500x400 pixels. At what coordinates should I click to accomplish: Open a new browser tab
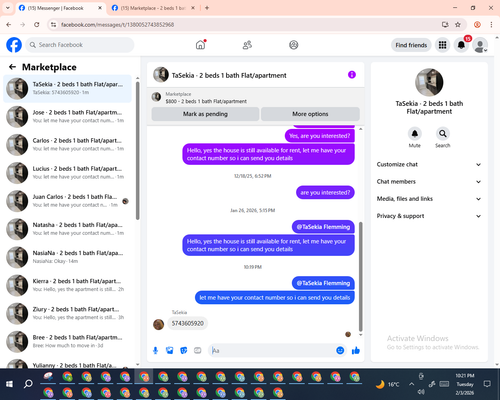coord(207,8)
